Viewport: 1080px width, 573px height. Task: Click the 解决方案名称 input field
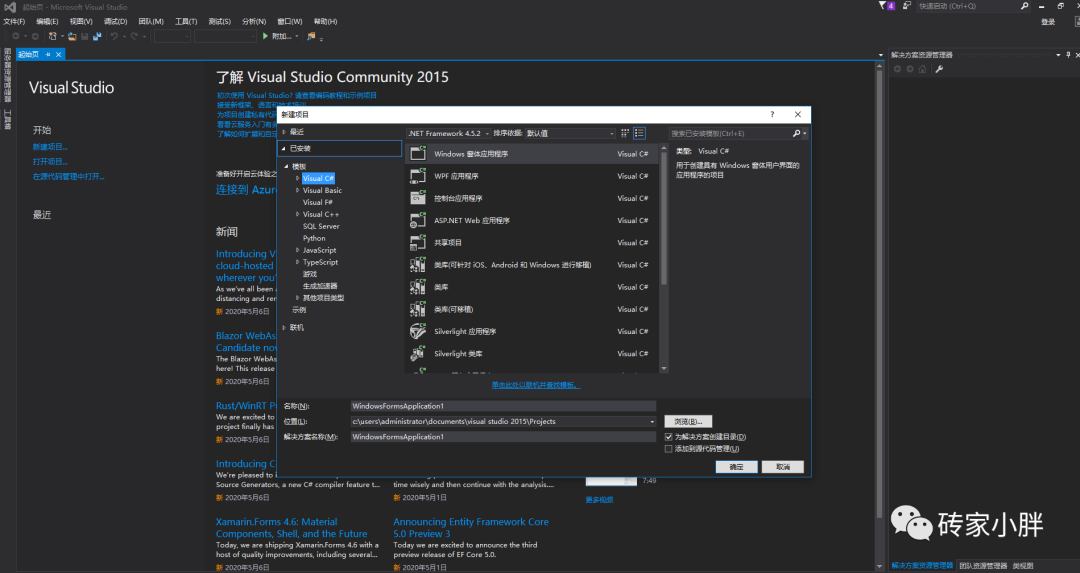tap(503, 437)
